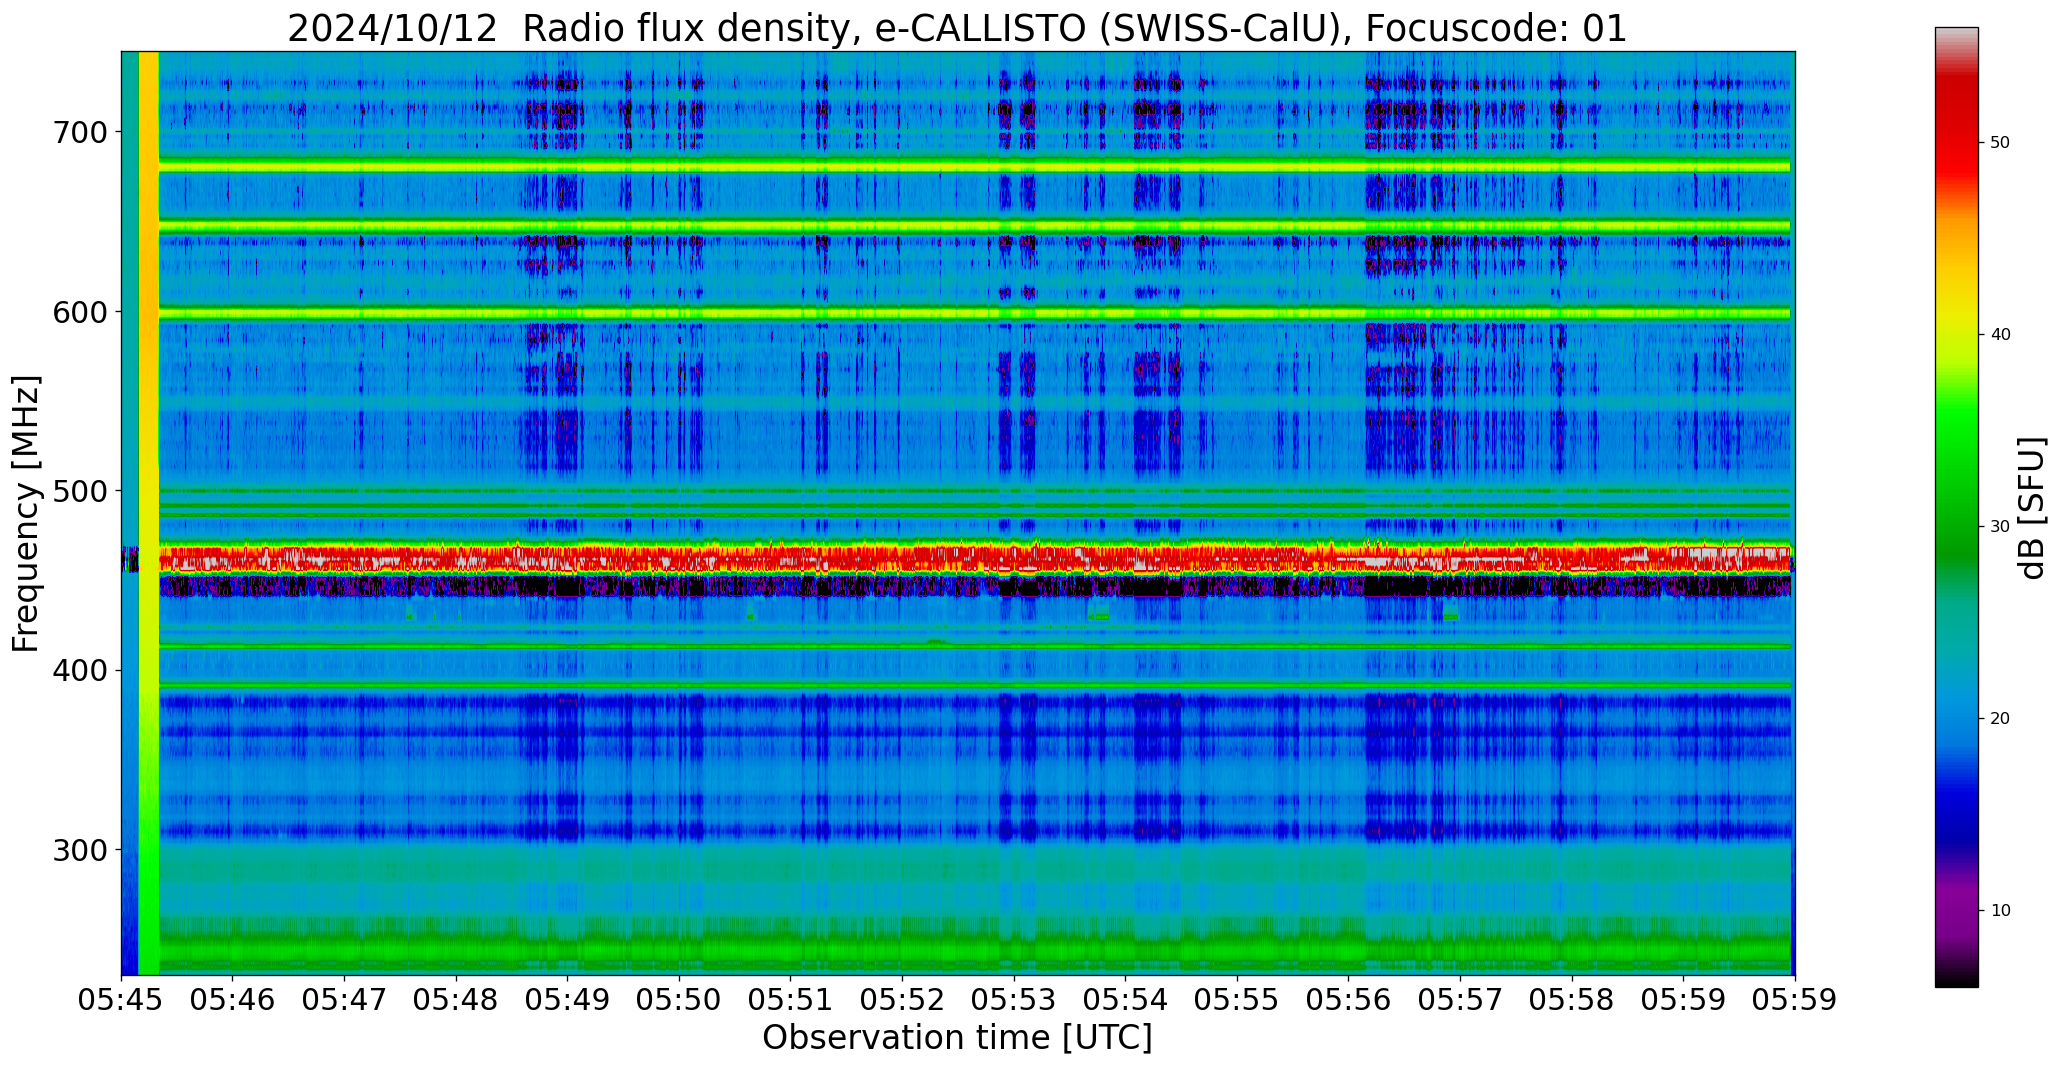Image resolution: width=2062 pixels, height=1067 pixels.
Task: Click the colorbar tick label 30
Action: pyautogui.click(x=2000, y=526)
